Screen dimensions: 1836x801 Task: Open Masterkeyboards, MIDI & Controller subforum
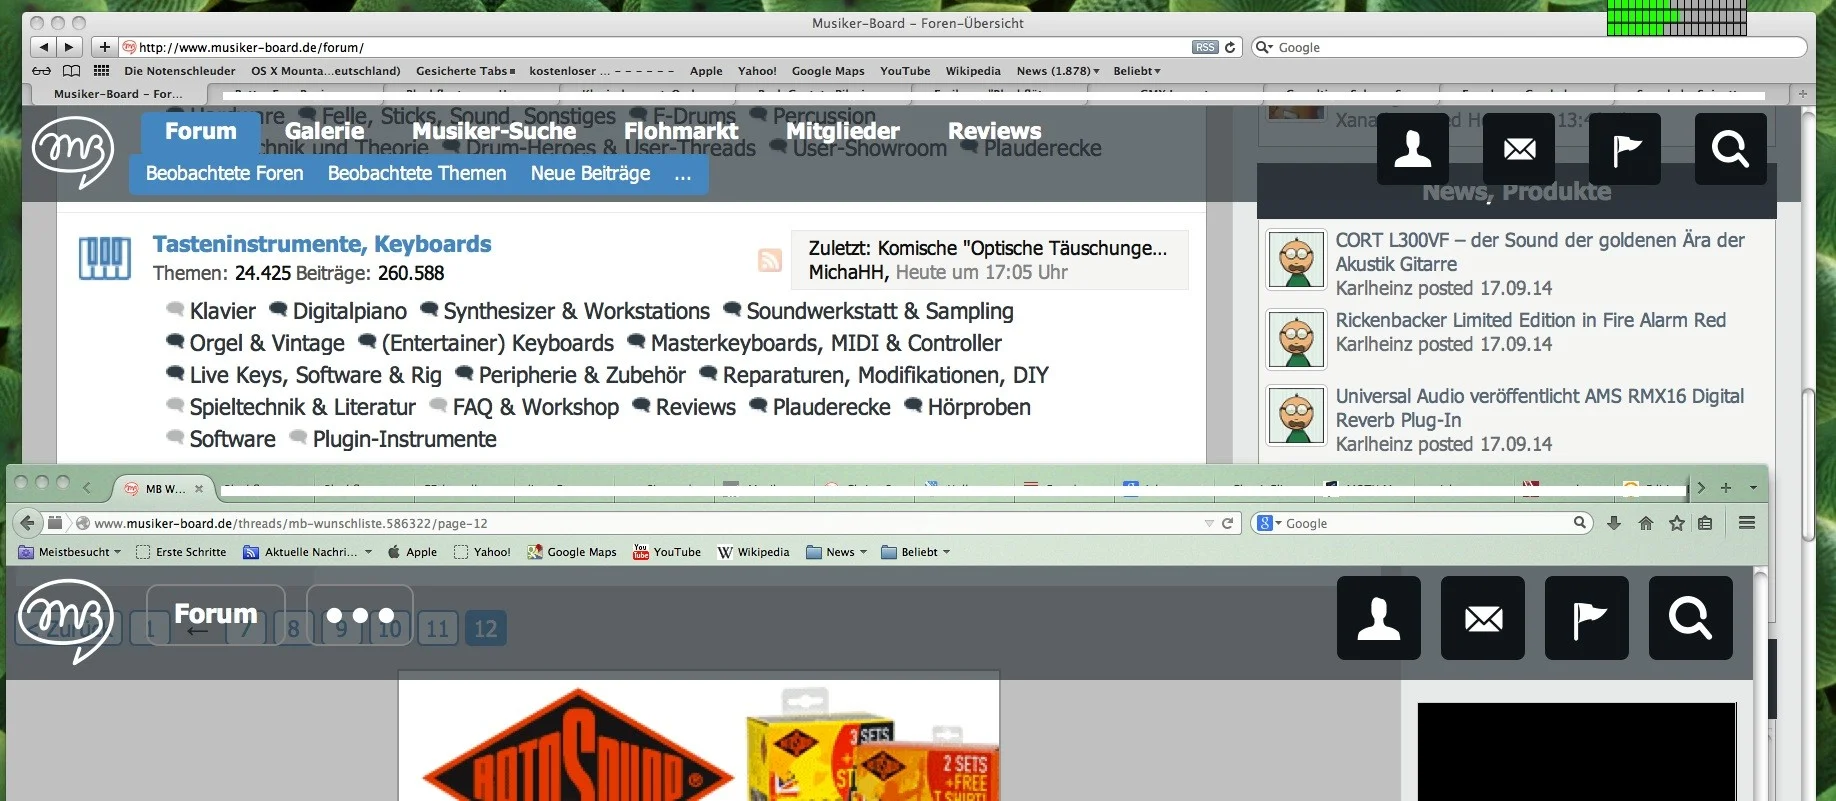point(826,343)
